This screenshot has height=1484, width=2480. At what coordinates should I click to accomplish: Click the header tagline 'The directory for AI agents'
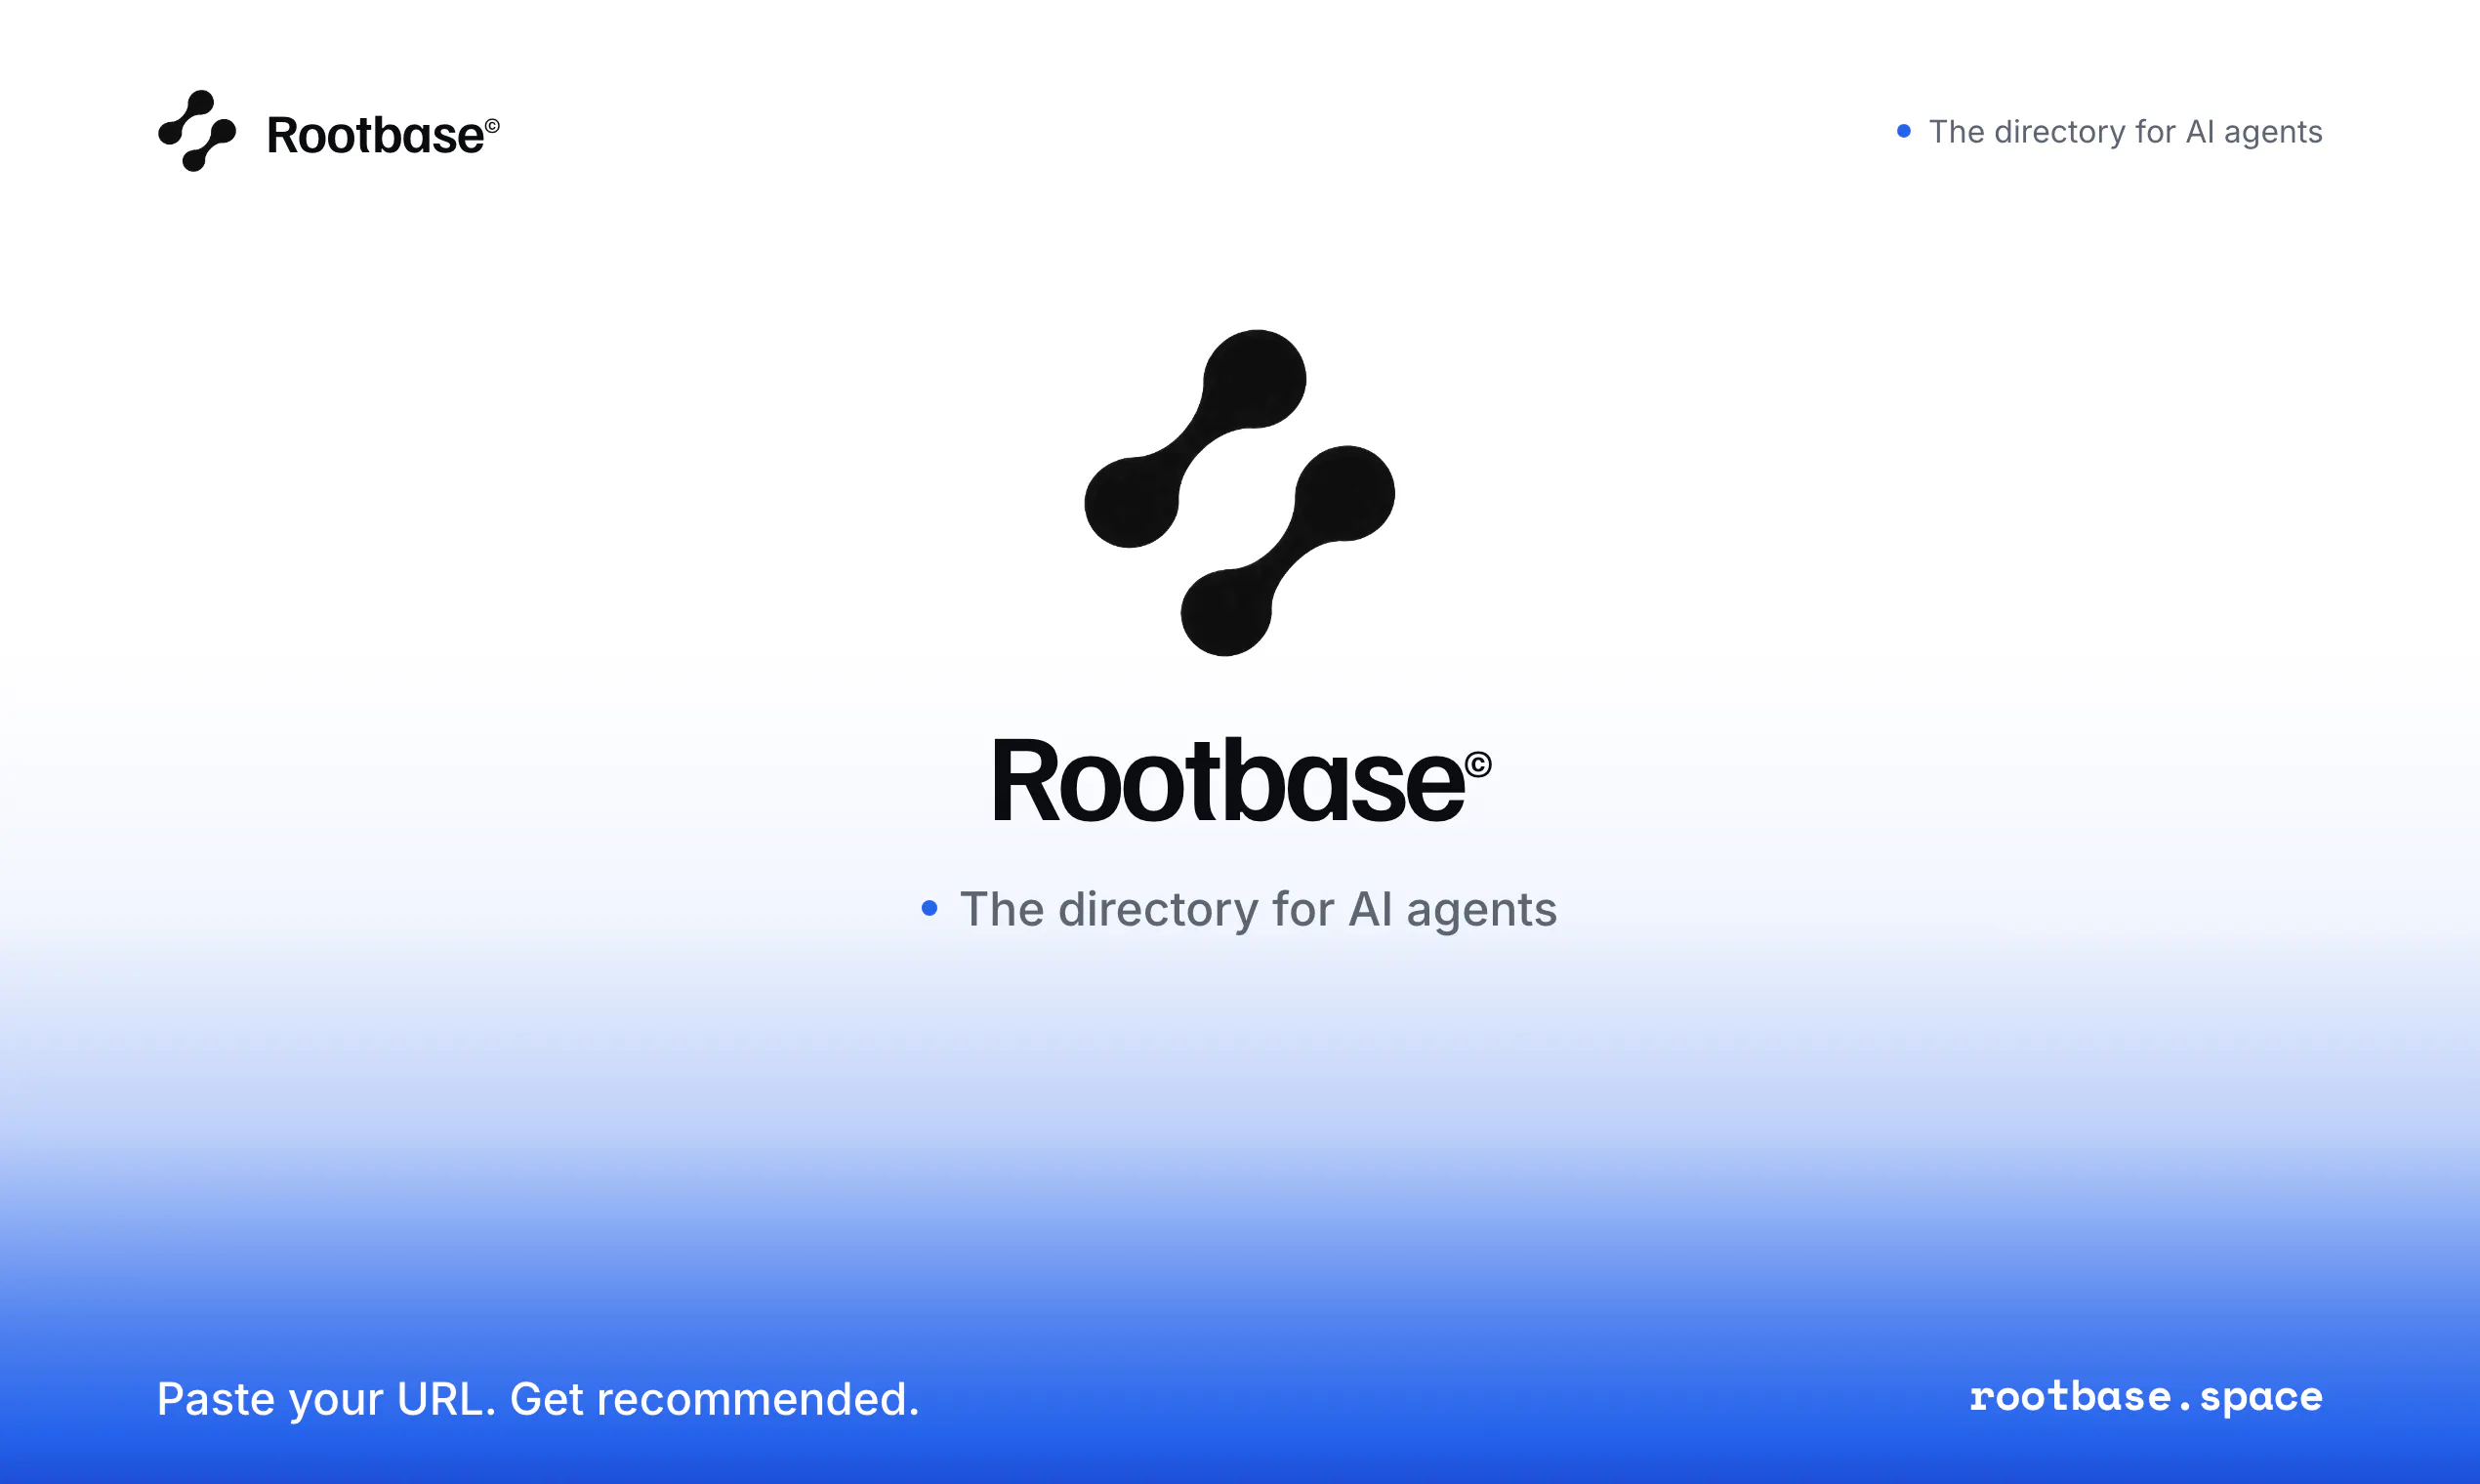[x=2125, y=132]
